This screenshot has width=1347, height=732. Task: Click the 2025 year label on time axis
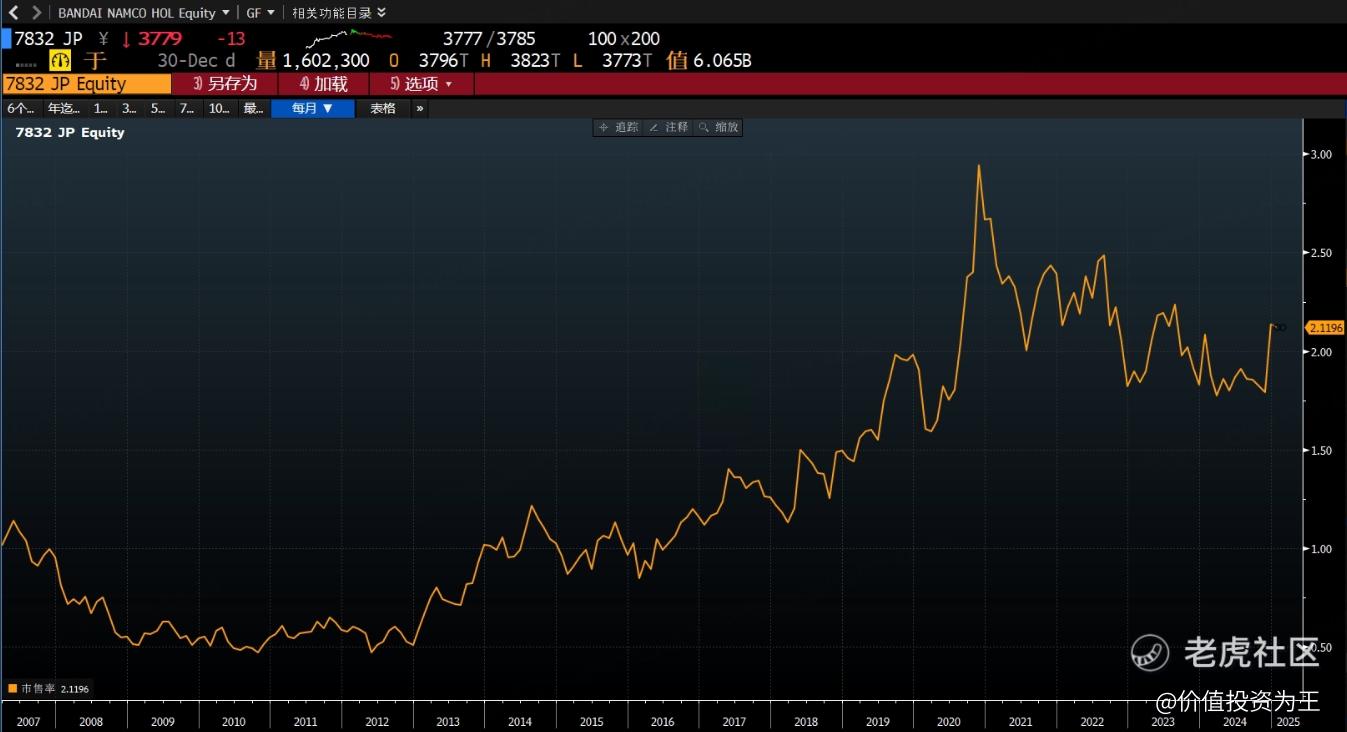click(x=1287, y=721)
